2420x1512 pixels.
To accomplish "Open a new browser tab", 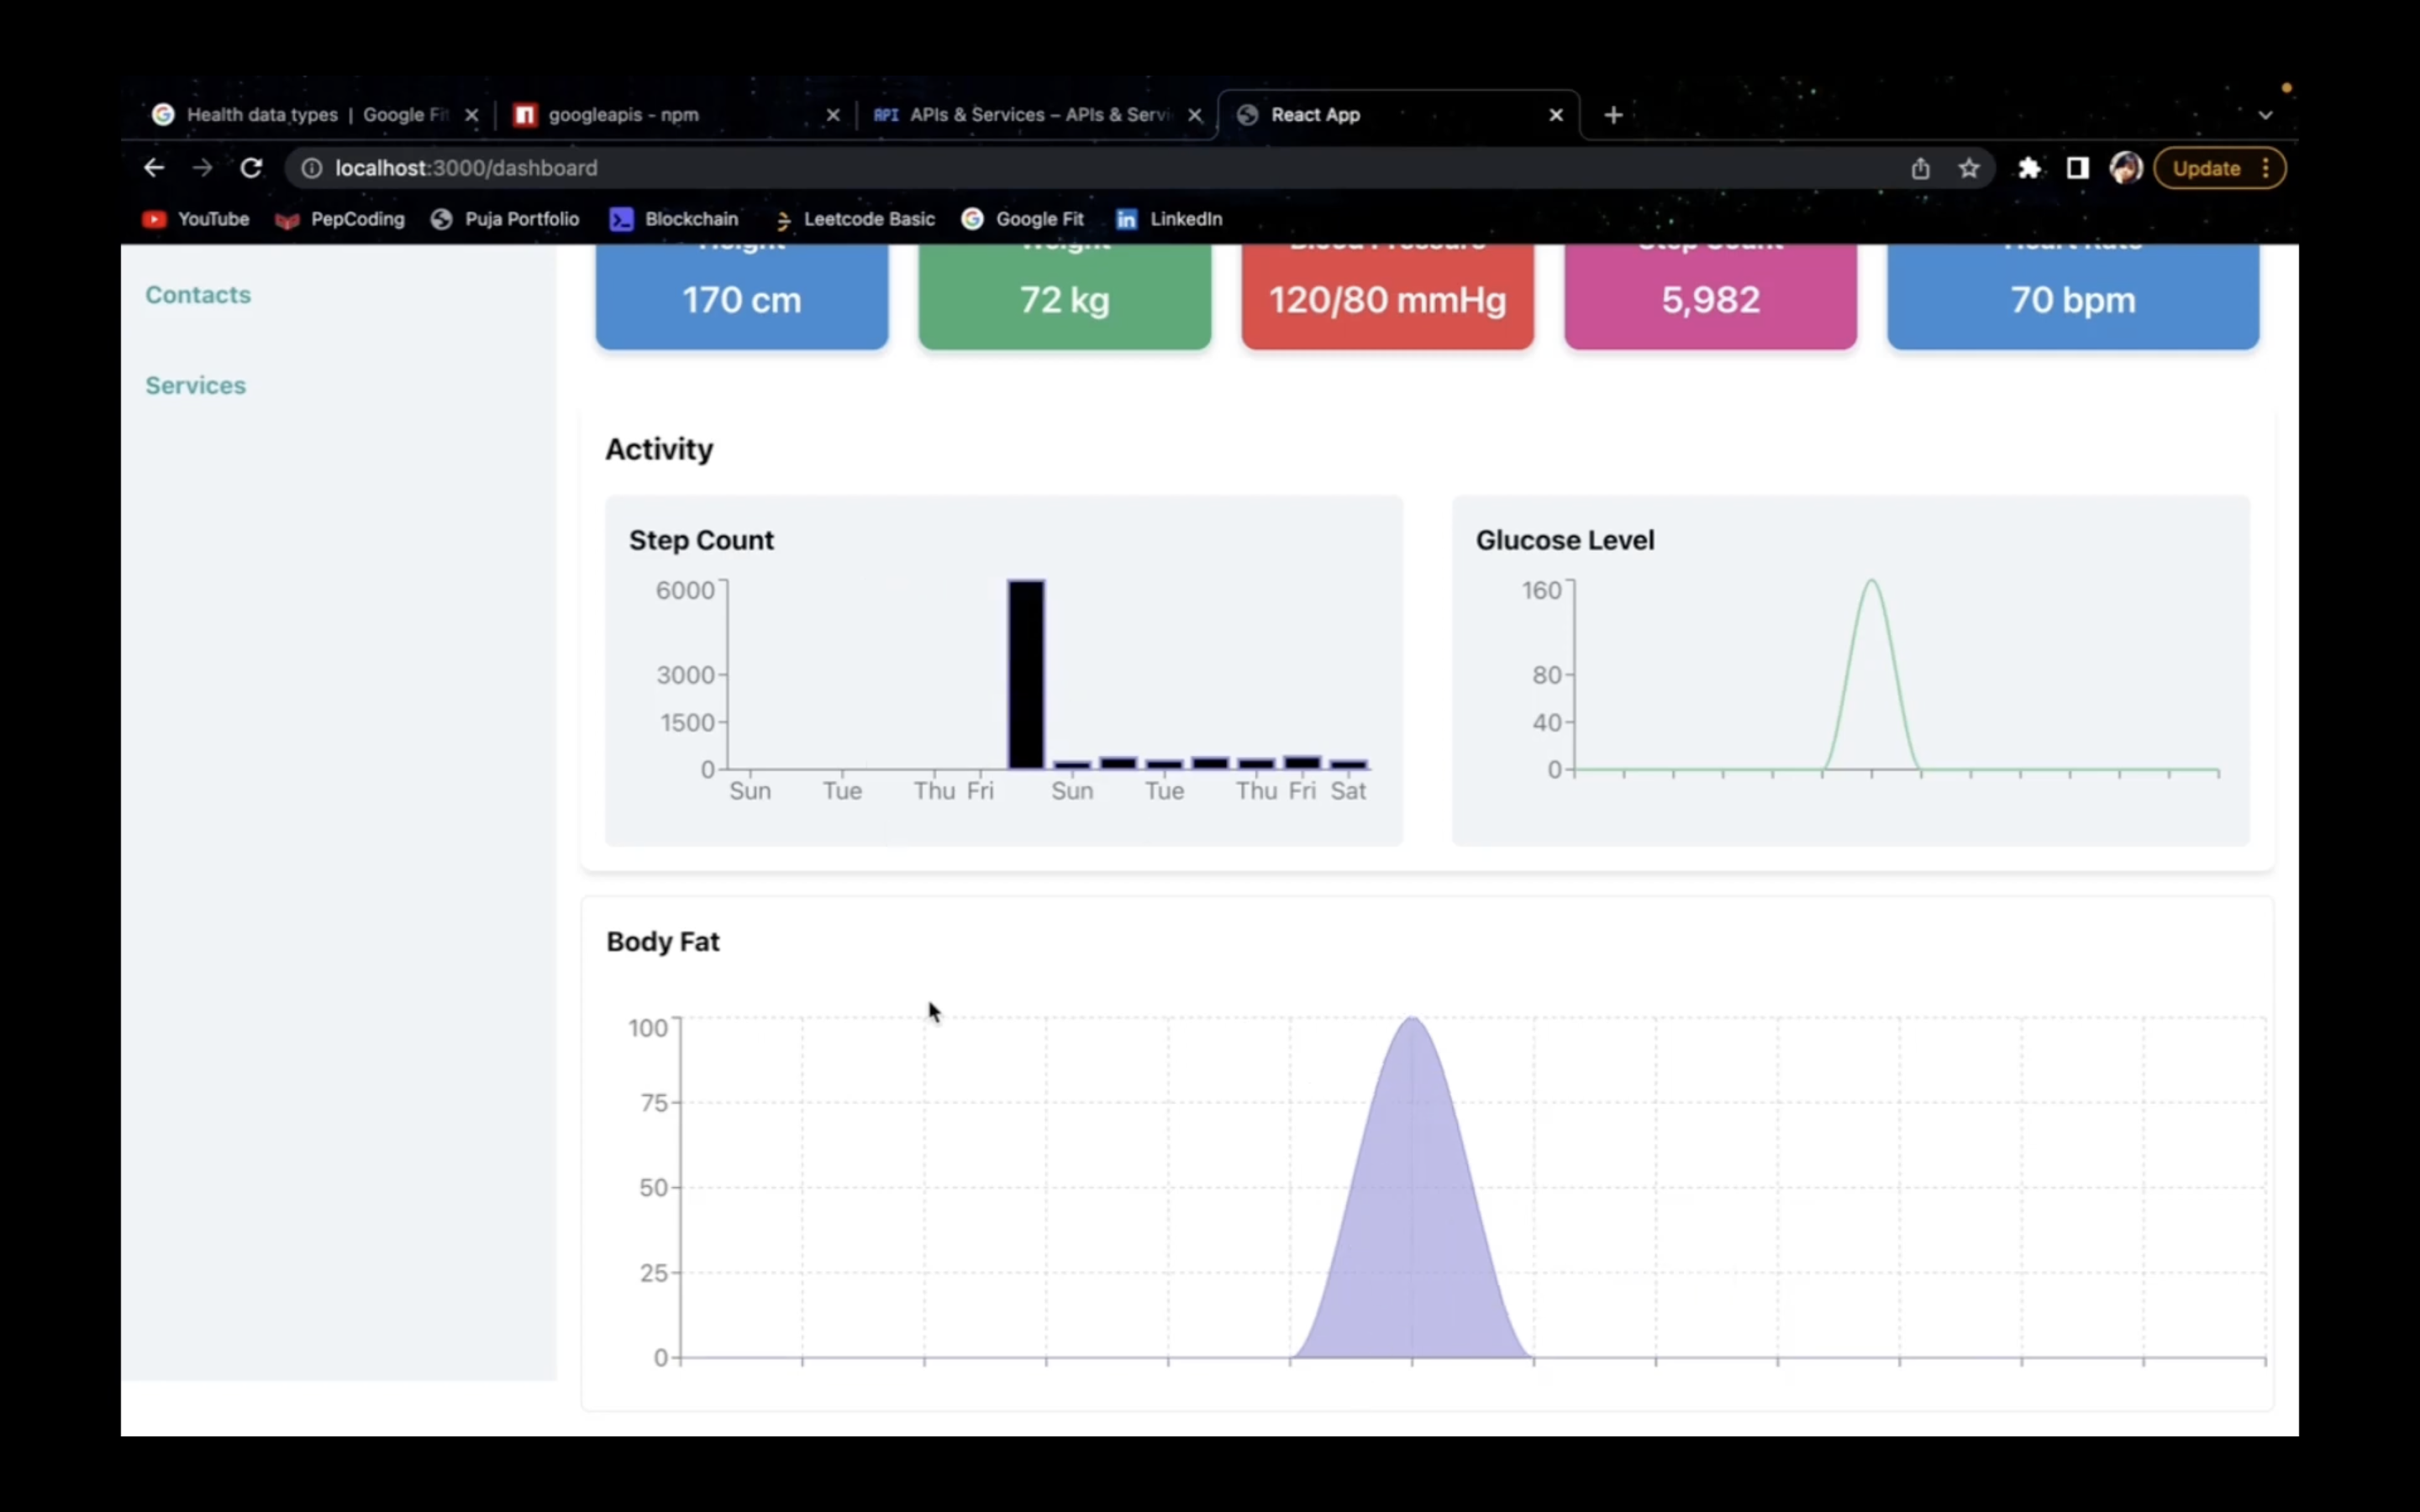I will [x=1613, y=115].
